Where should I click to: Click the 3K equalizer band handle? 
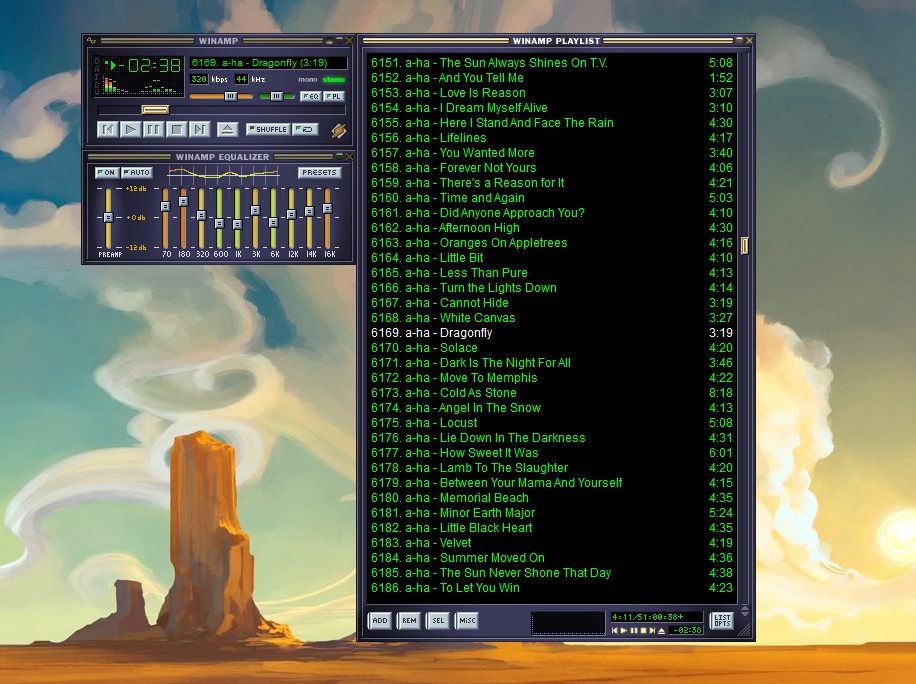(255, 210)
